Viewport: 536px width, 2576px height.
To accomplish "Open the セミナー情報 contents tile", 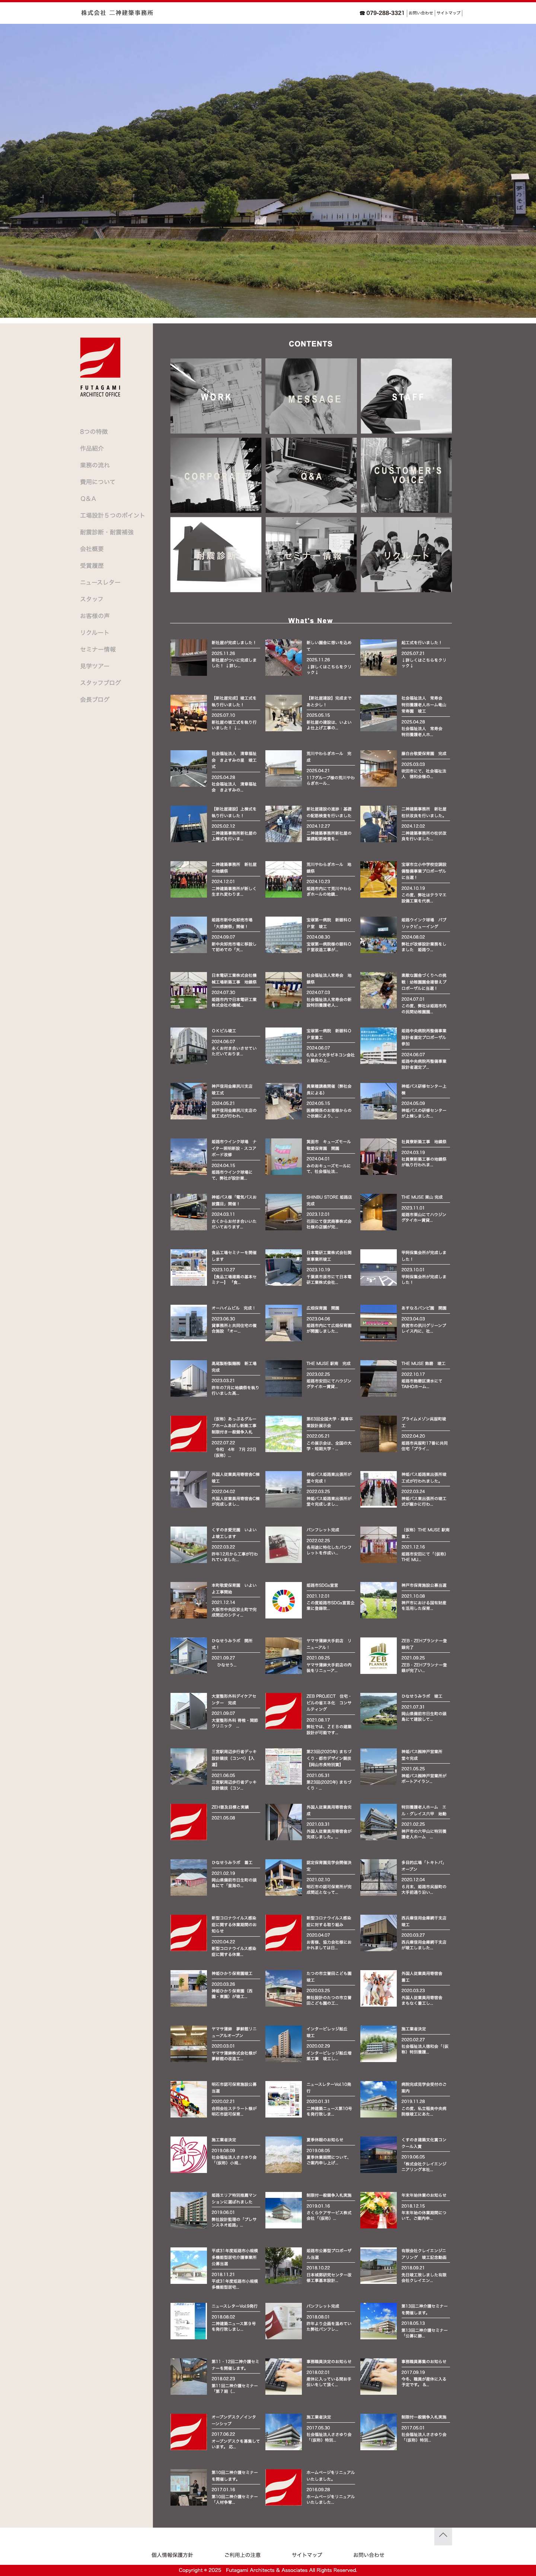I will coord(311,554).
